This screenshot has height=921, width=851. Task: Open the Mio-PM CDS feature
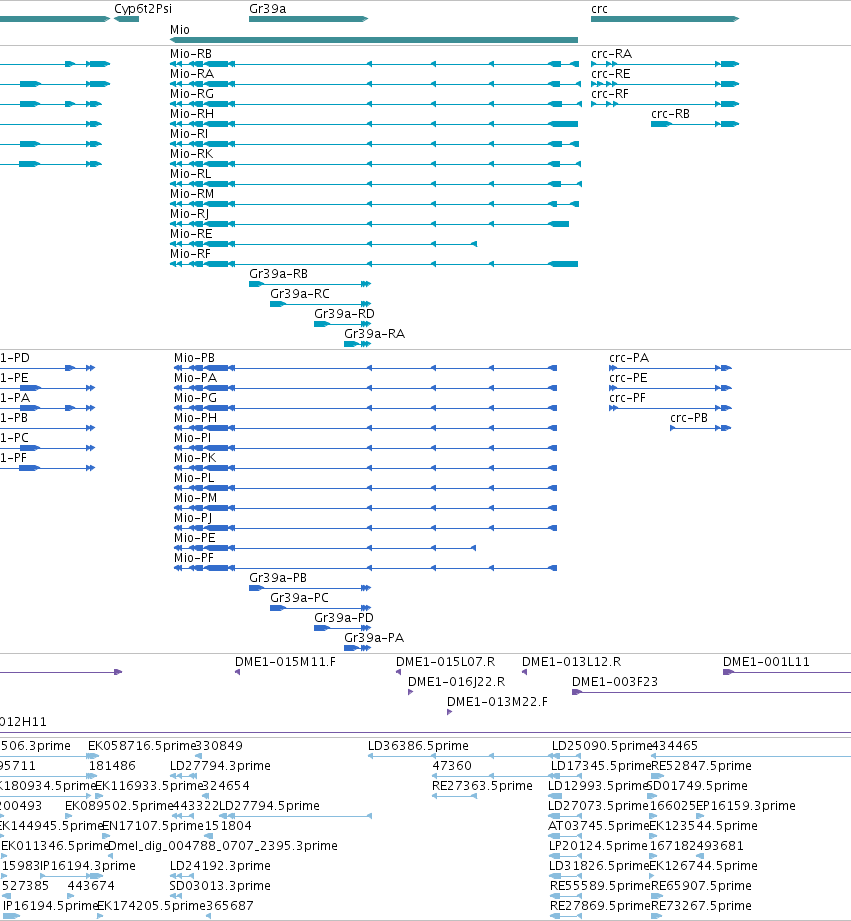click(365, 508)
